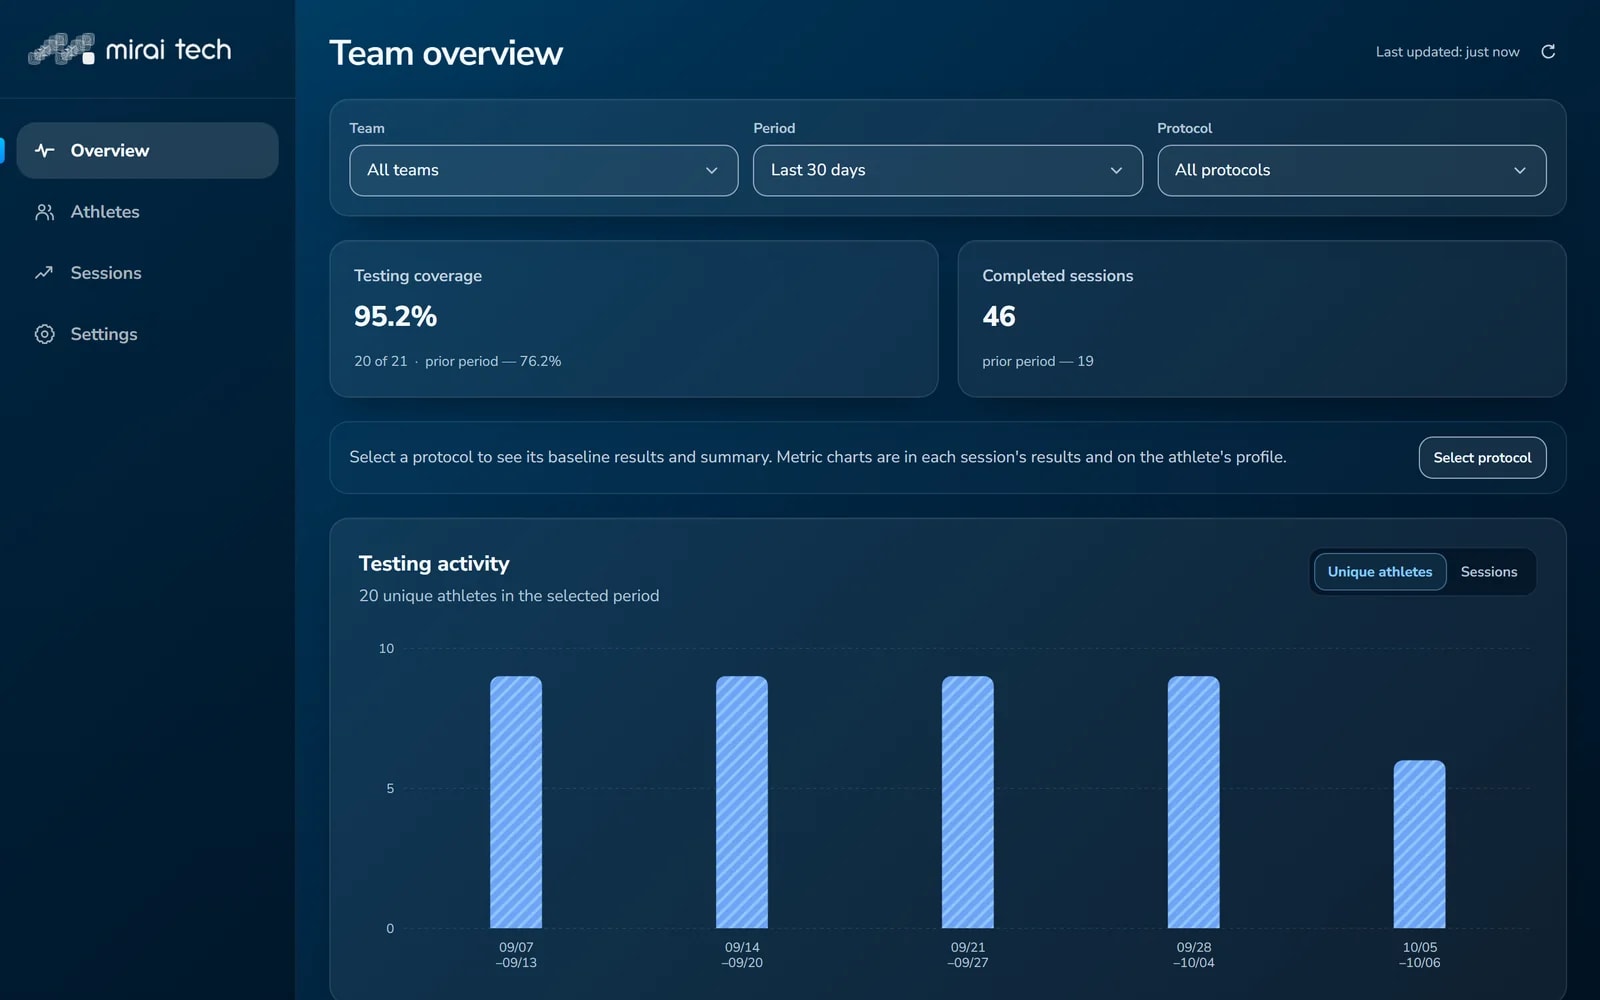
Task: Open the All teams dropdown
Action: pos(544,170)
